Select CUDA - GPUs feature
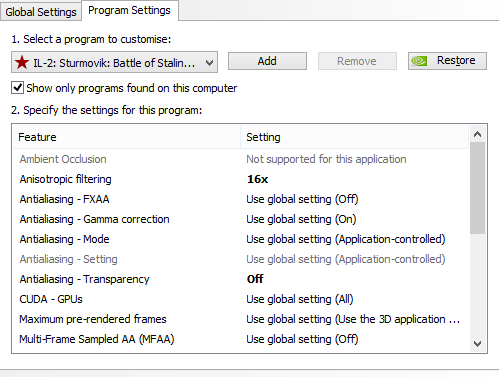The image size is (499, 377). pyautogui.click(x=51, y=299)
